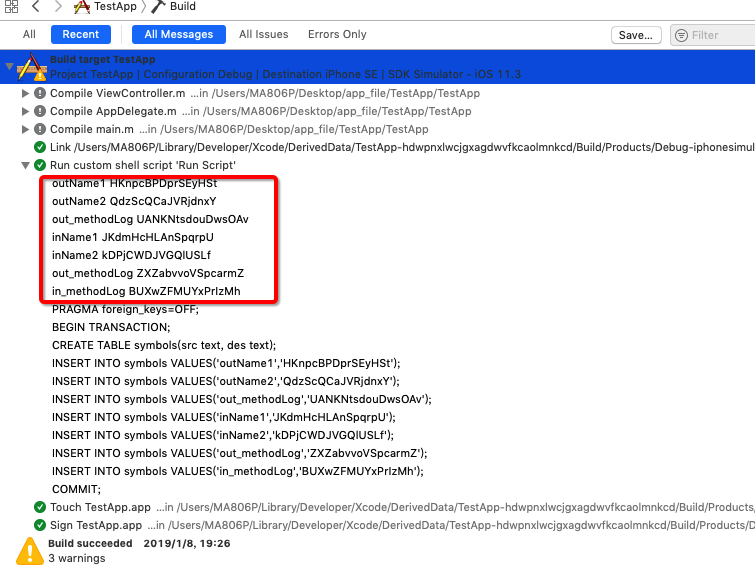Collapse the Run custom shell script step
Image resolution: width=755 pixels, height=588 pixels.
[x=26, y=165]
